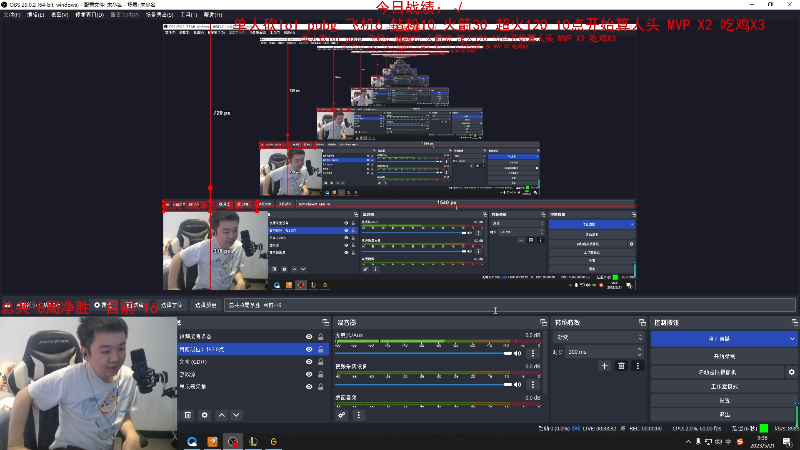800x450 pixels.
Task: Open transition properties three-dot icon
Action: click(638, 366)
